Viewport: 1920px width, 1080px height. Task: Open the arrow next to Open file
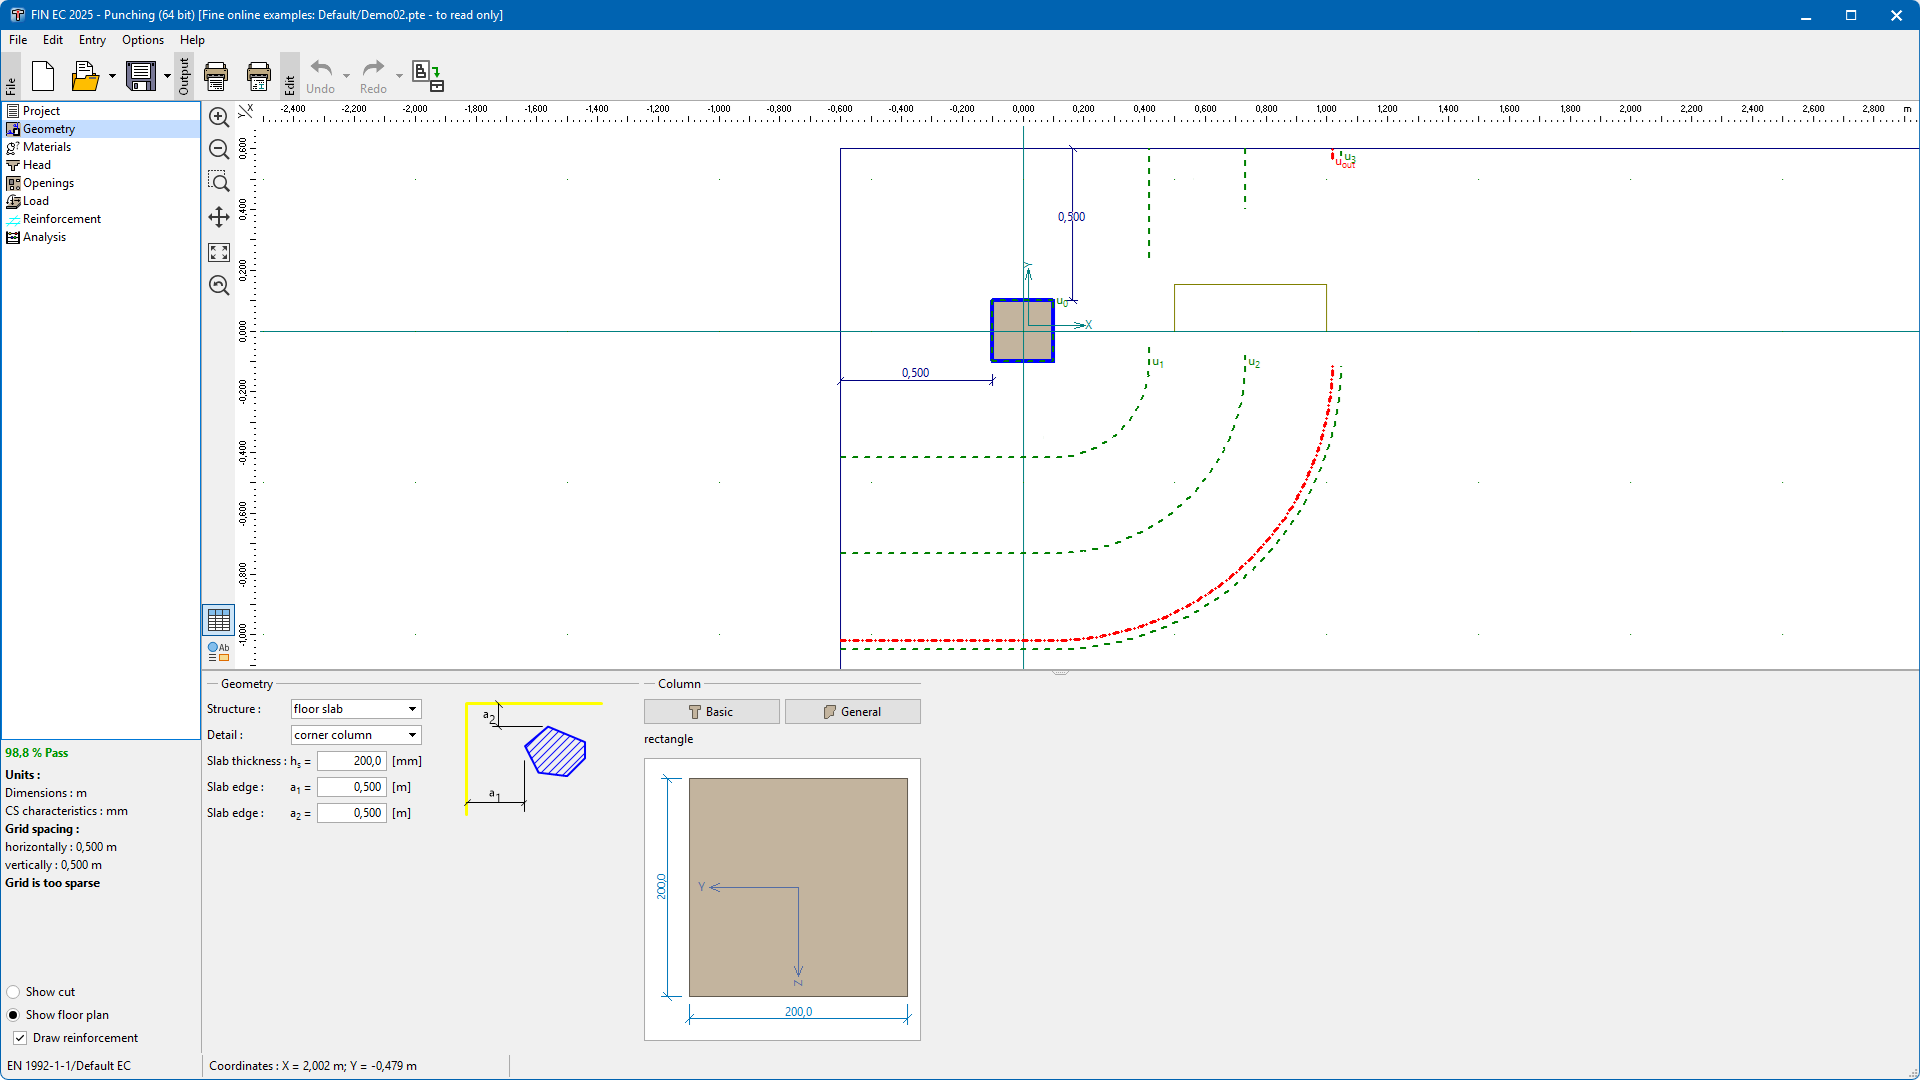pyautogui.click(x=112, y=76)
